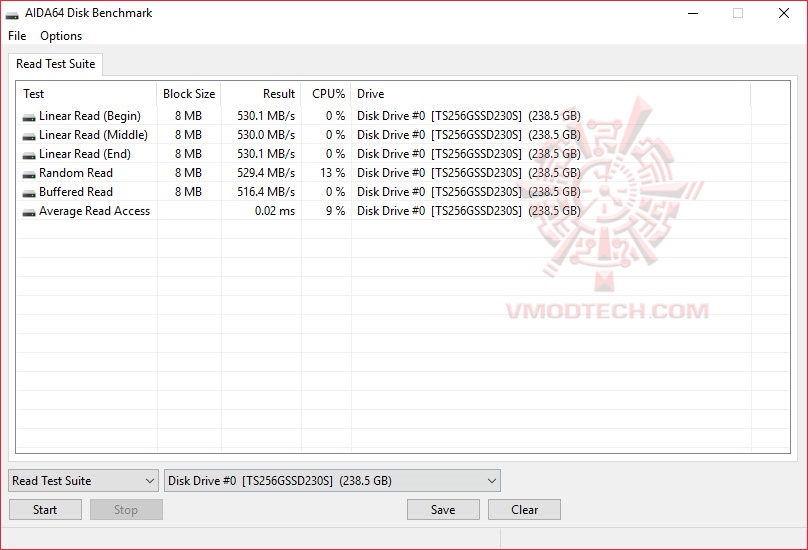Image resolution: width=808 pixels, height=550 pixels.
Task: Click the 529.4 MB/s result value
Action: tap(266, 173)
